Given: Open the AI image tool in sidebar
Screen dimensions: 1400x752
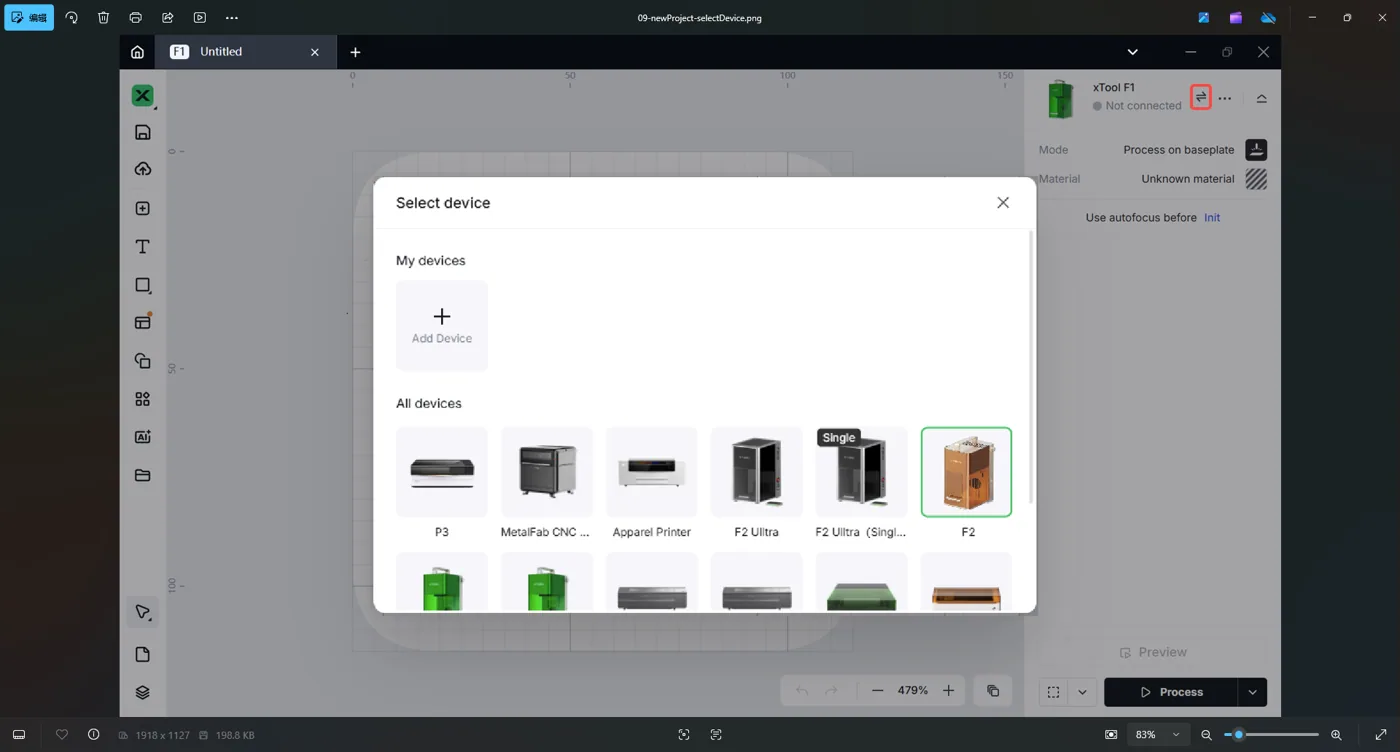Looking at the screenshot, I should point(143,437).
